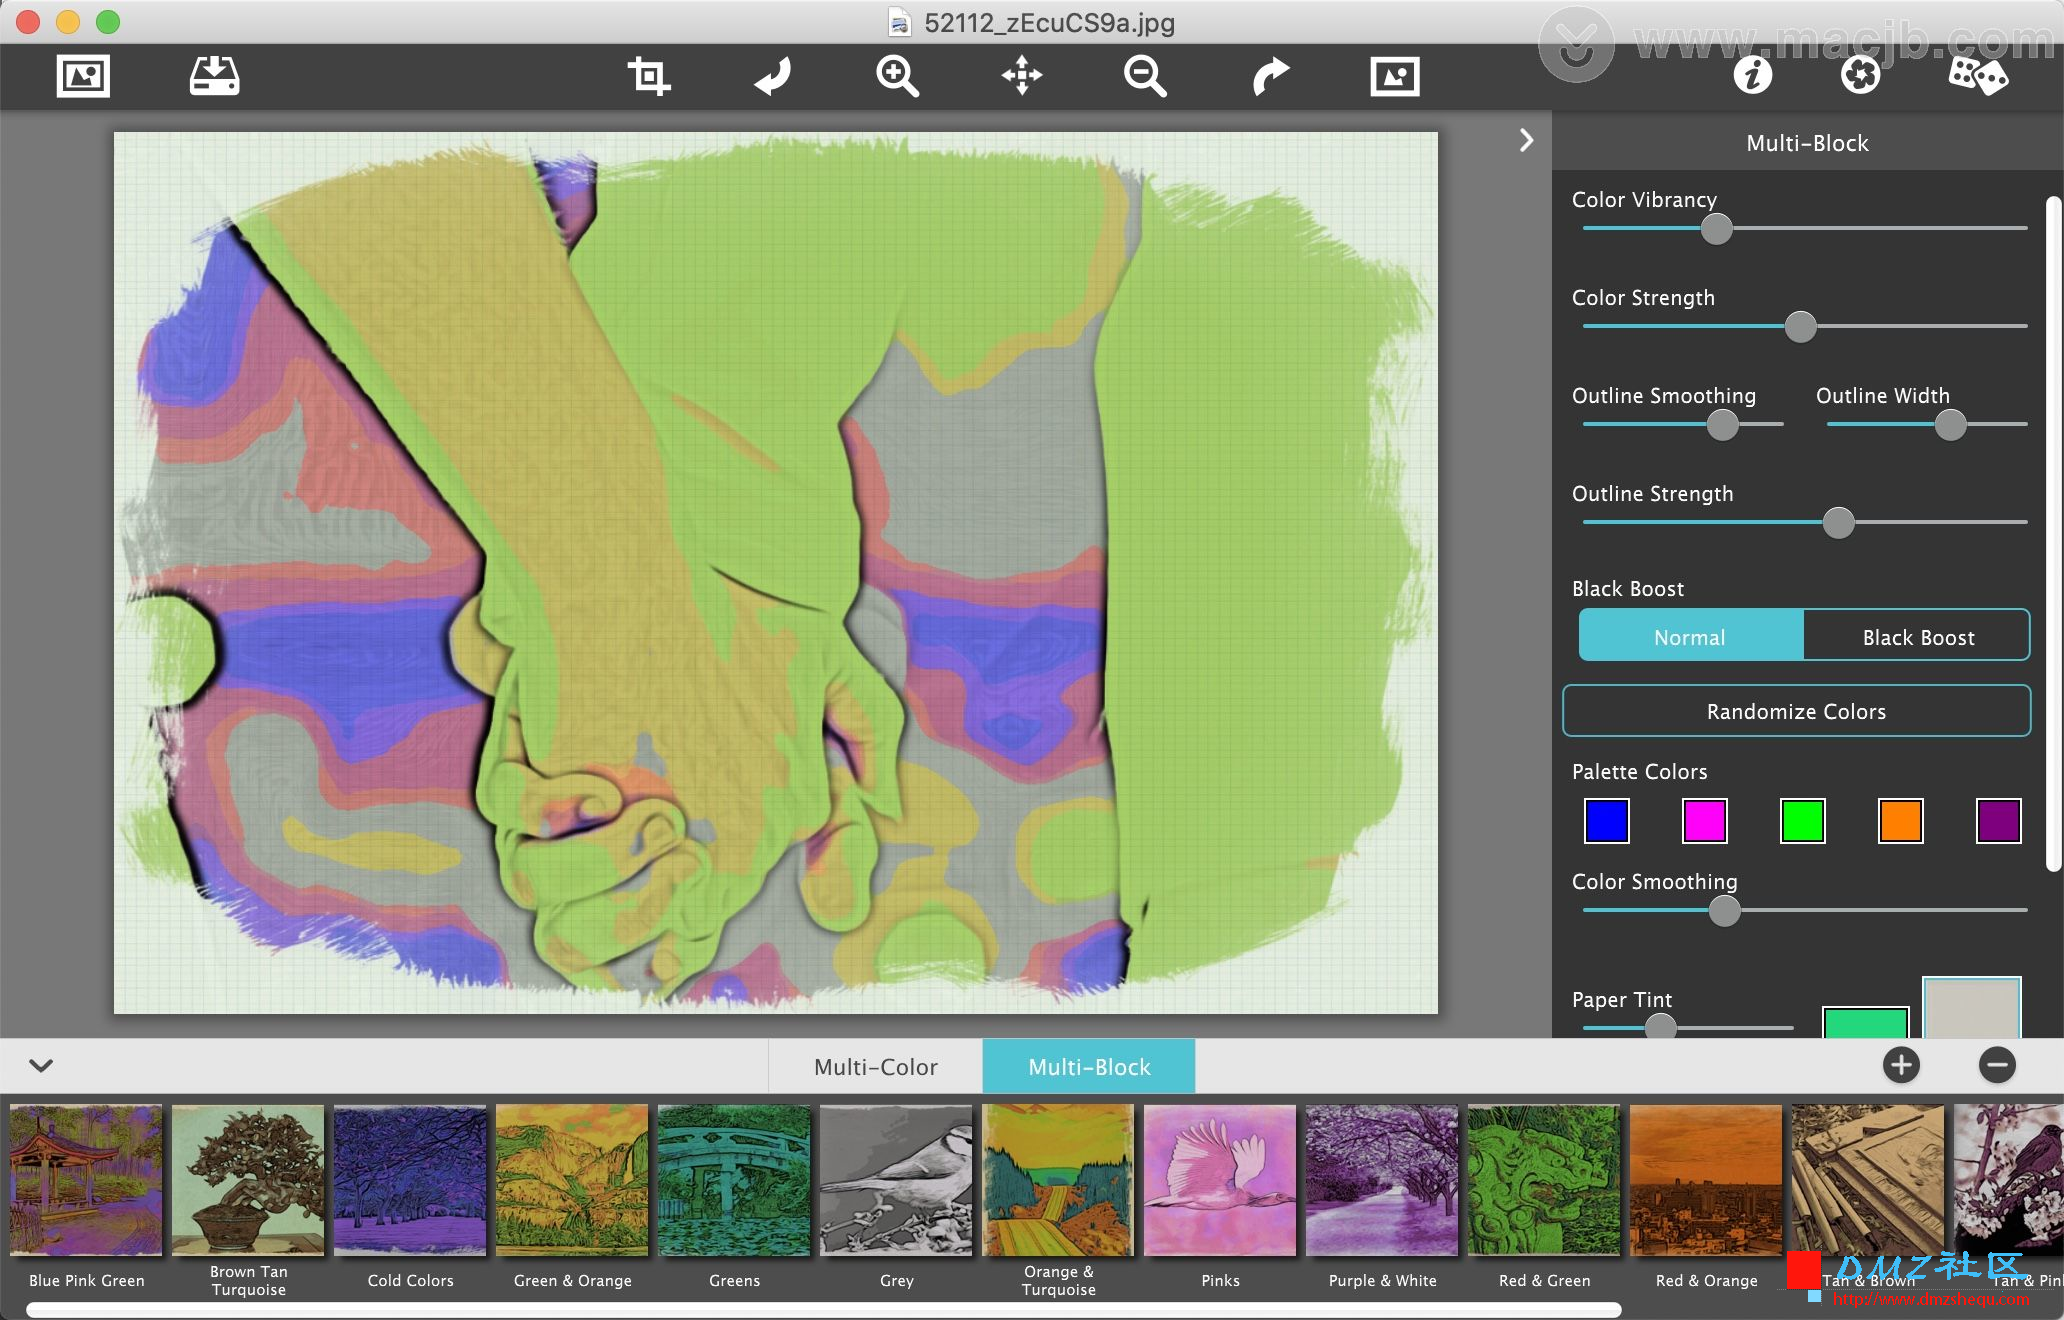Pick the green palette color swatch

pyautogui.click(x=1803, y=821)
